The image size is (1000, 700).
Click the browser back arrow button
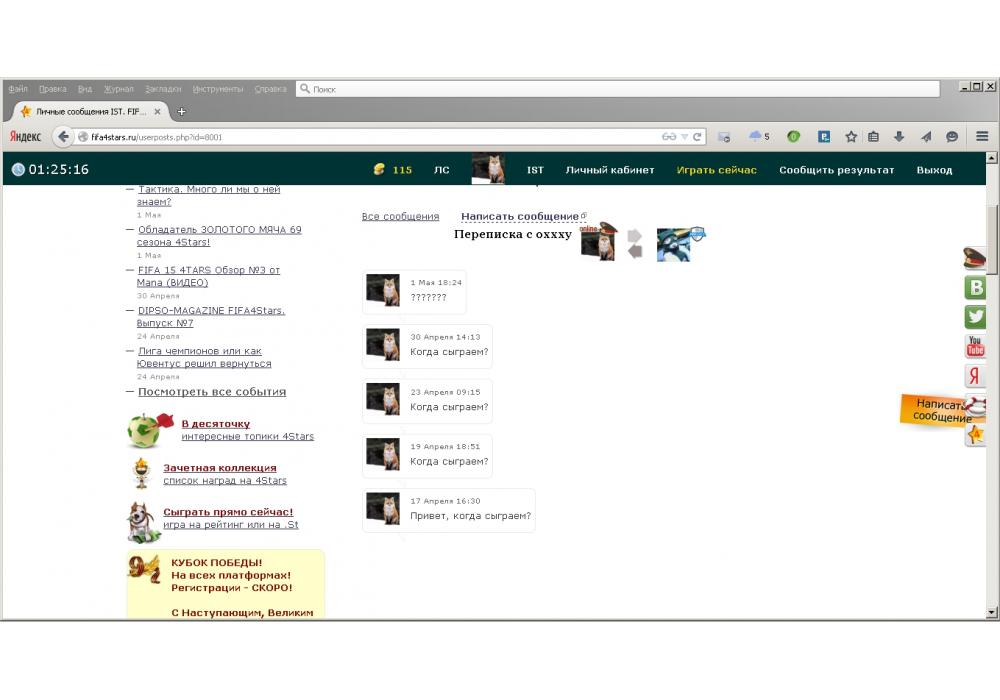click(64, 137)
